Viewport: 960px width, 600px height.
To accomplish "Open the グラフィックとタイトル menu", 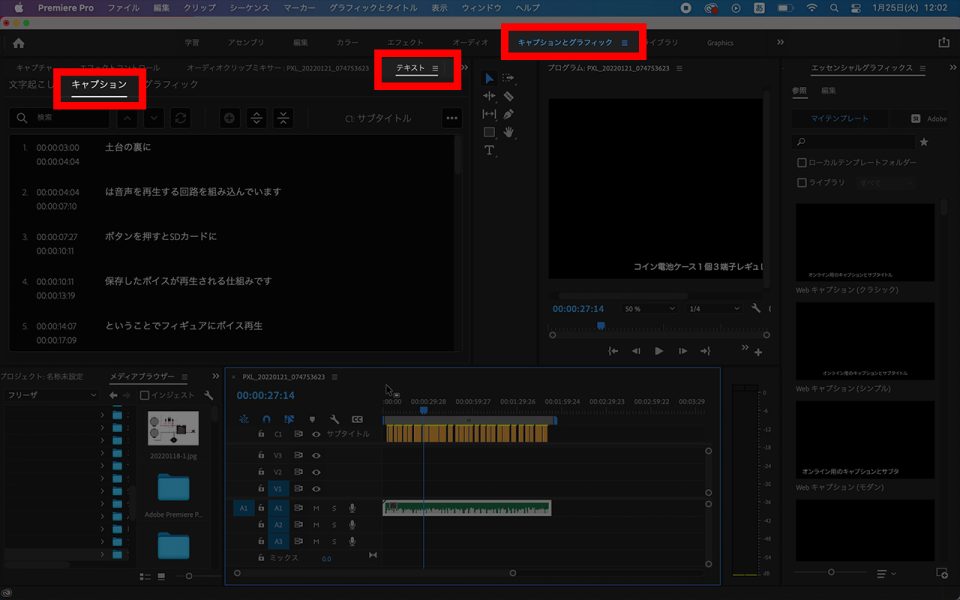I will tap(373, 8).
